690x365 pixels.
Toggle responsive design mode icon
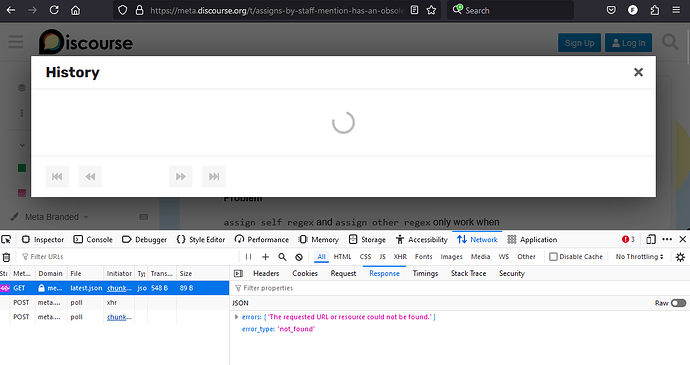tap(651, 240)
